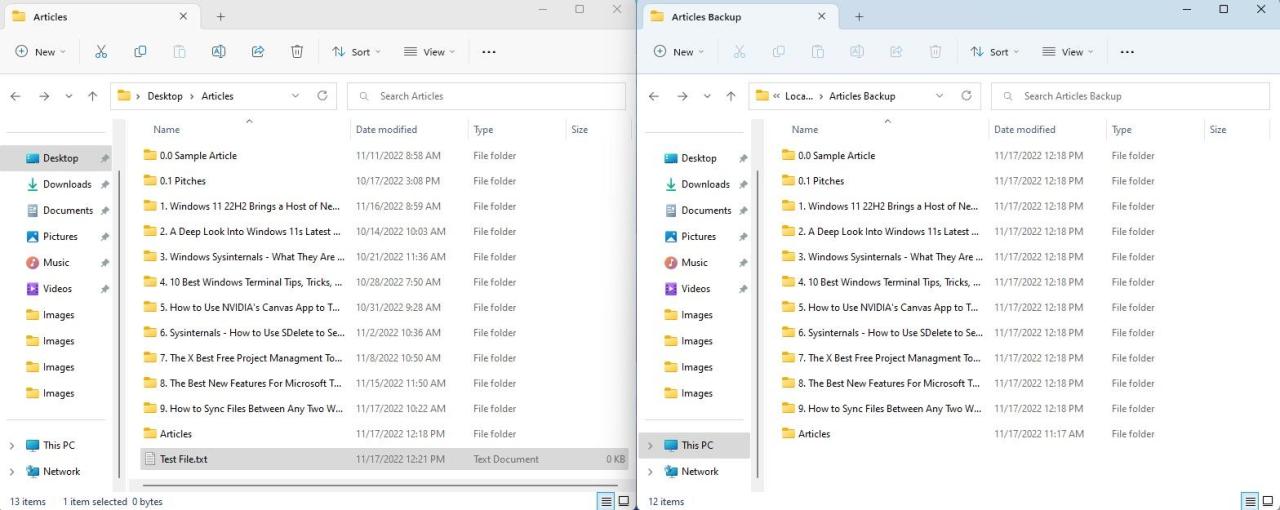1280x510 pixels.
Task: Open the View dropdown in Articles Backup window
Action: click(1067, 52)
